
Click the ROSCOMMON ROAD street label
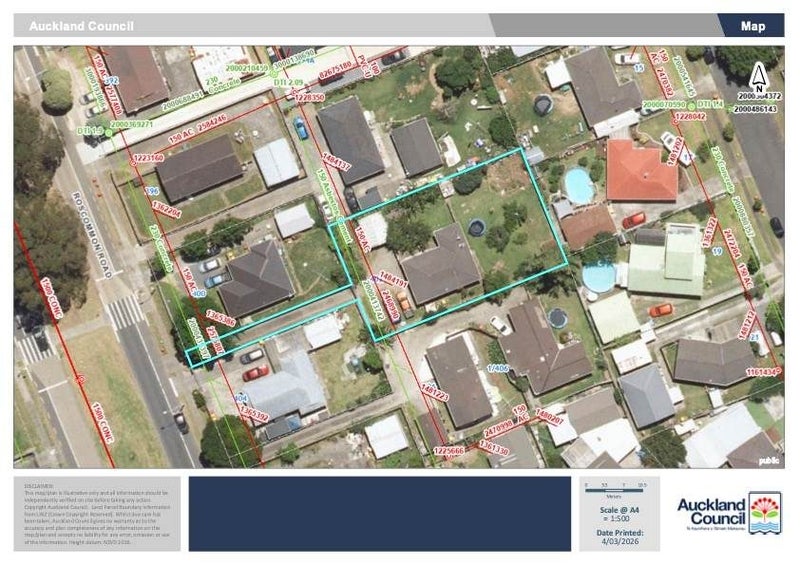[91, 235]
